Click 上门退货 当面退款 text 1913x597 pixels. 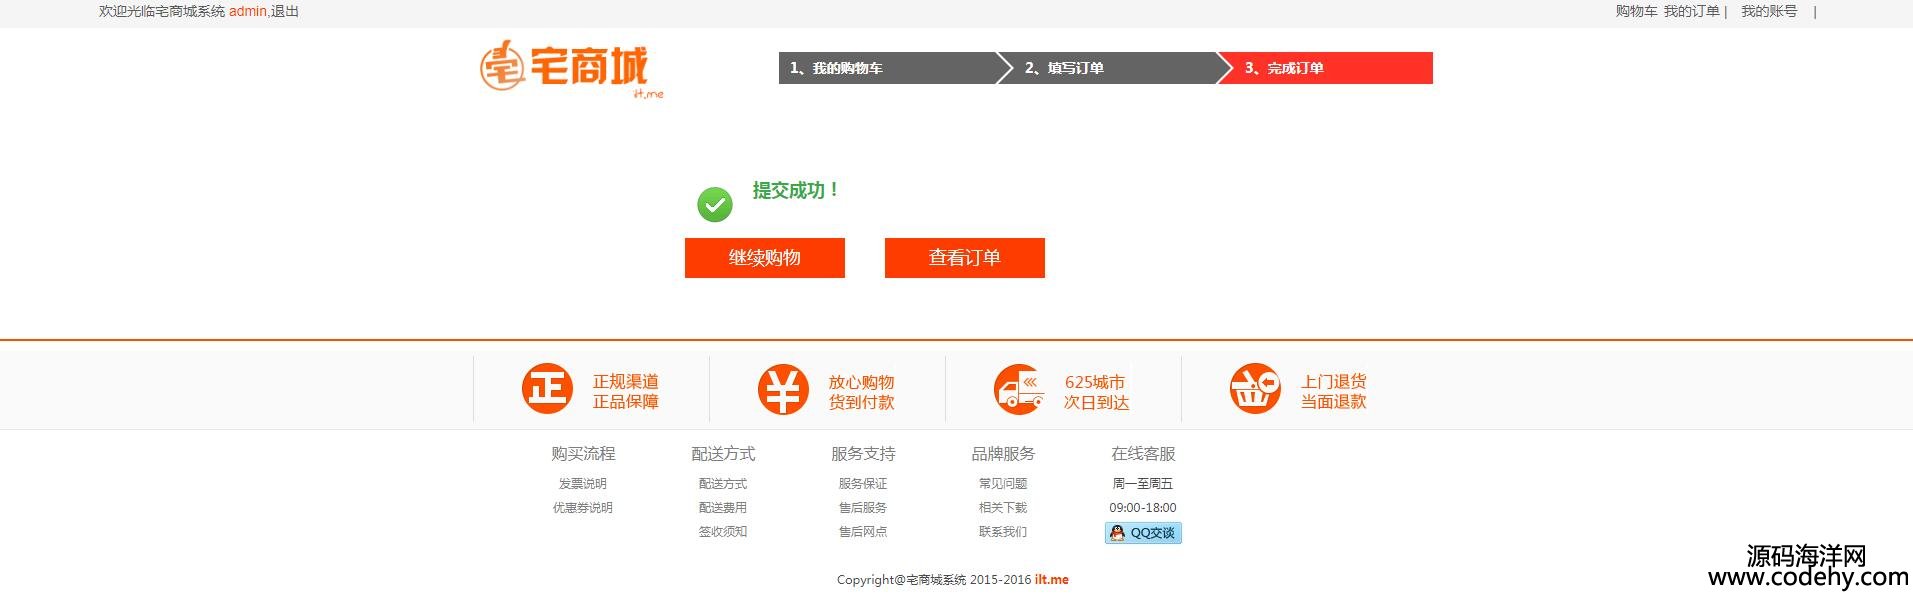coord(1333,392)
